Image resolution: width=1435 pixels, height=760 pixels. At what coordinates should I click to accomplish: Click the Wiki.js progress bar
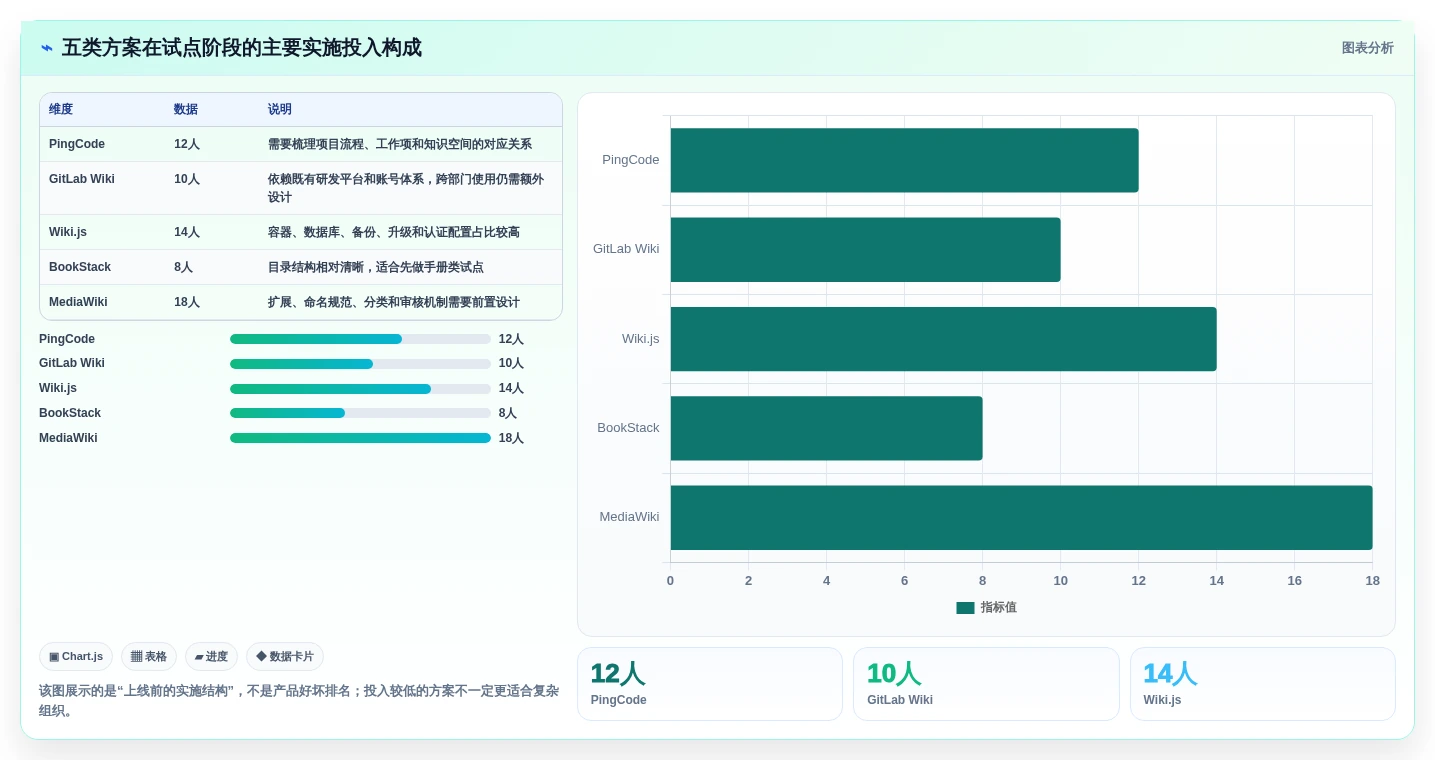click(360, 389)
